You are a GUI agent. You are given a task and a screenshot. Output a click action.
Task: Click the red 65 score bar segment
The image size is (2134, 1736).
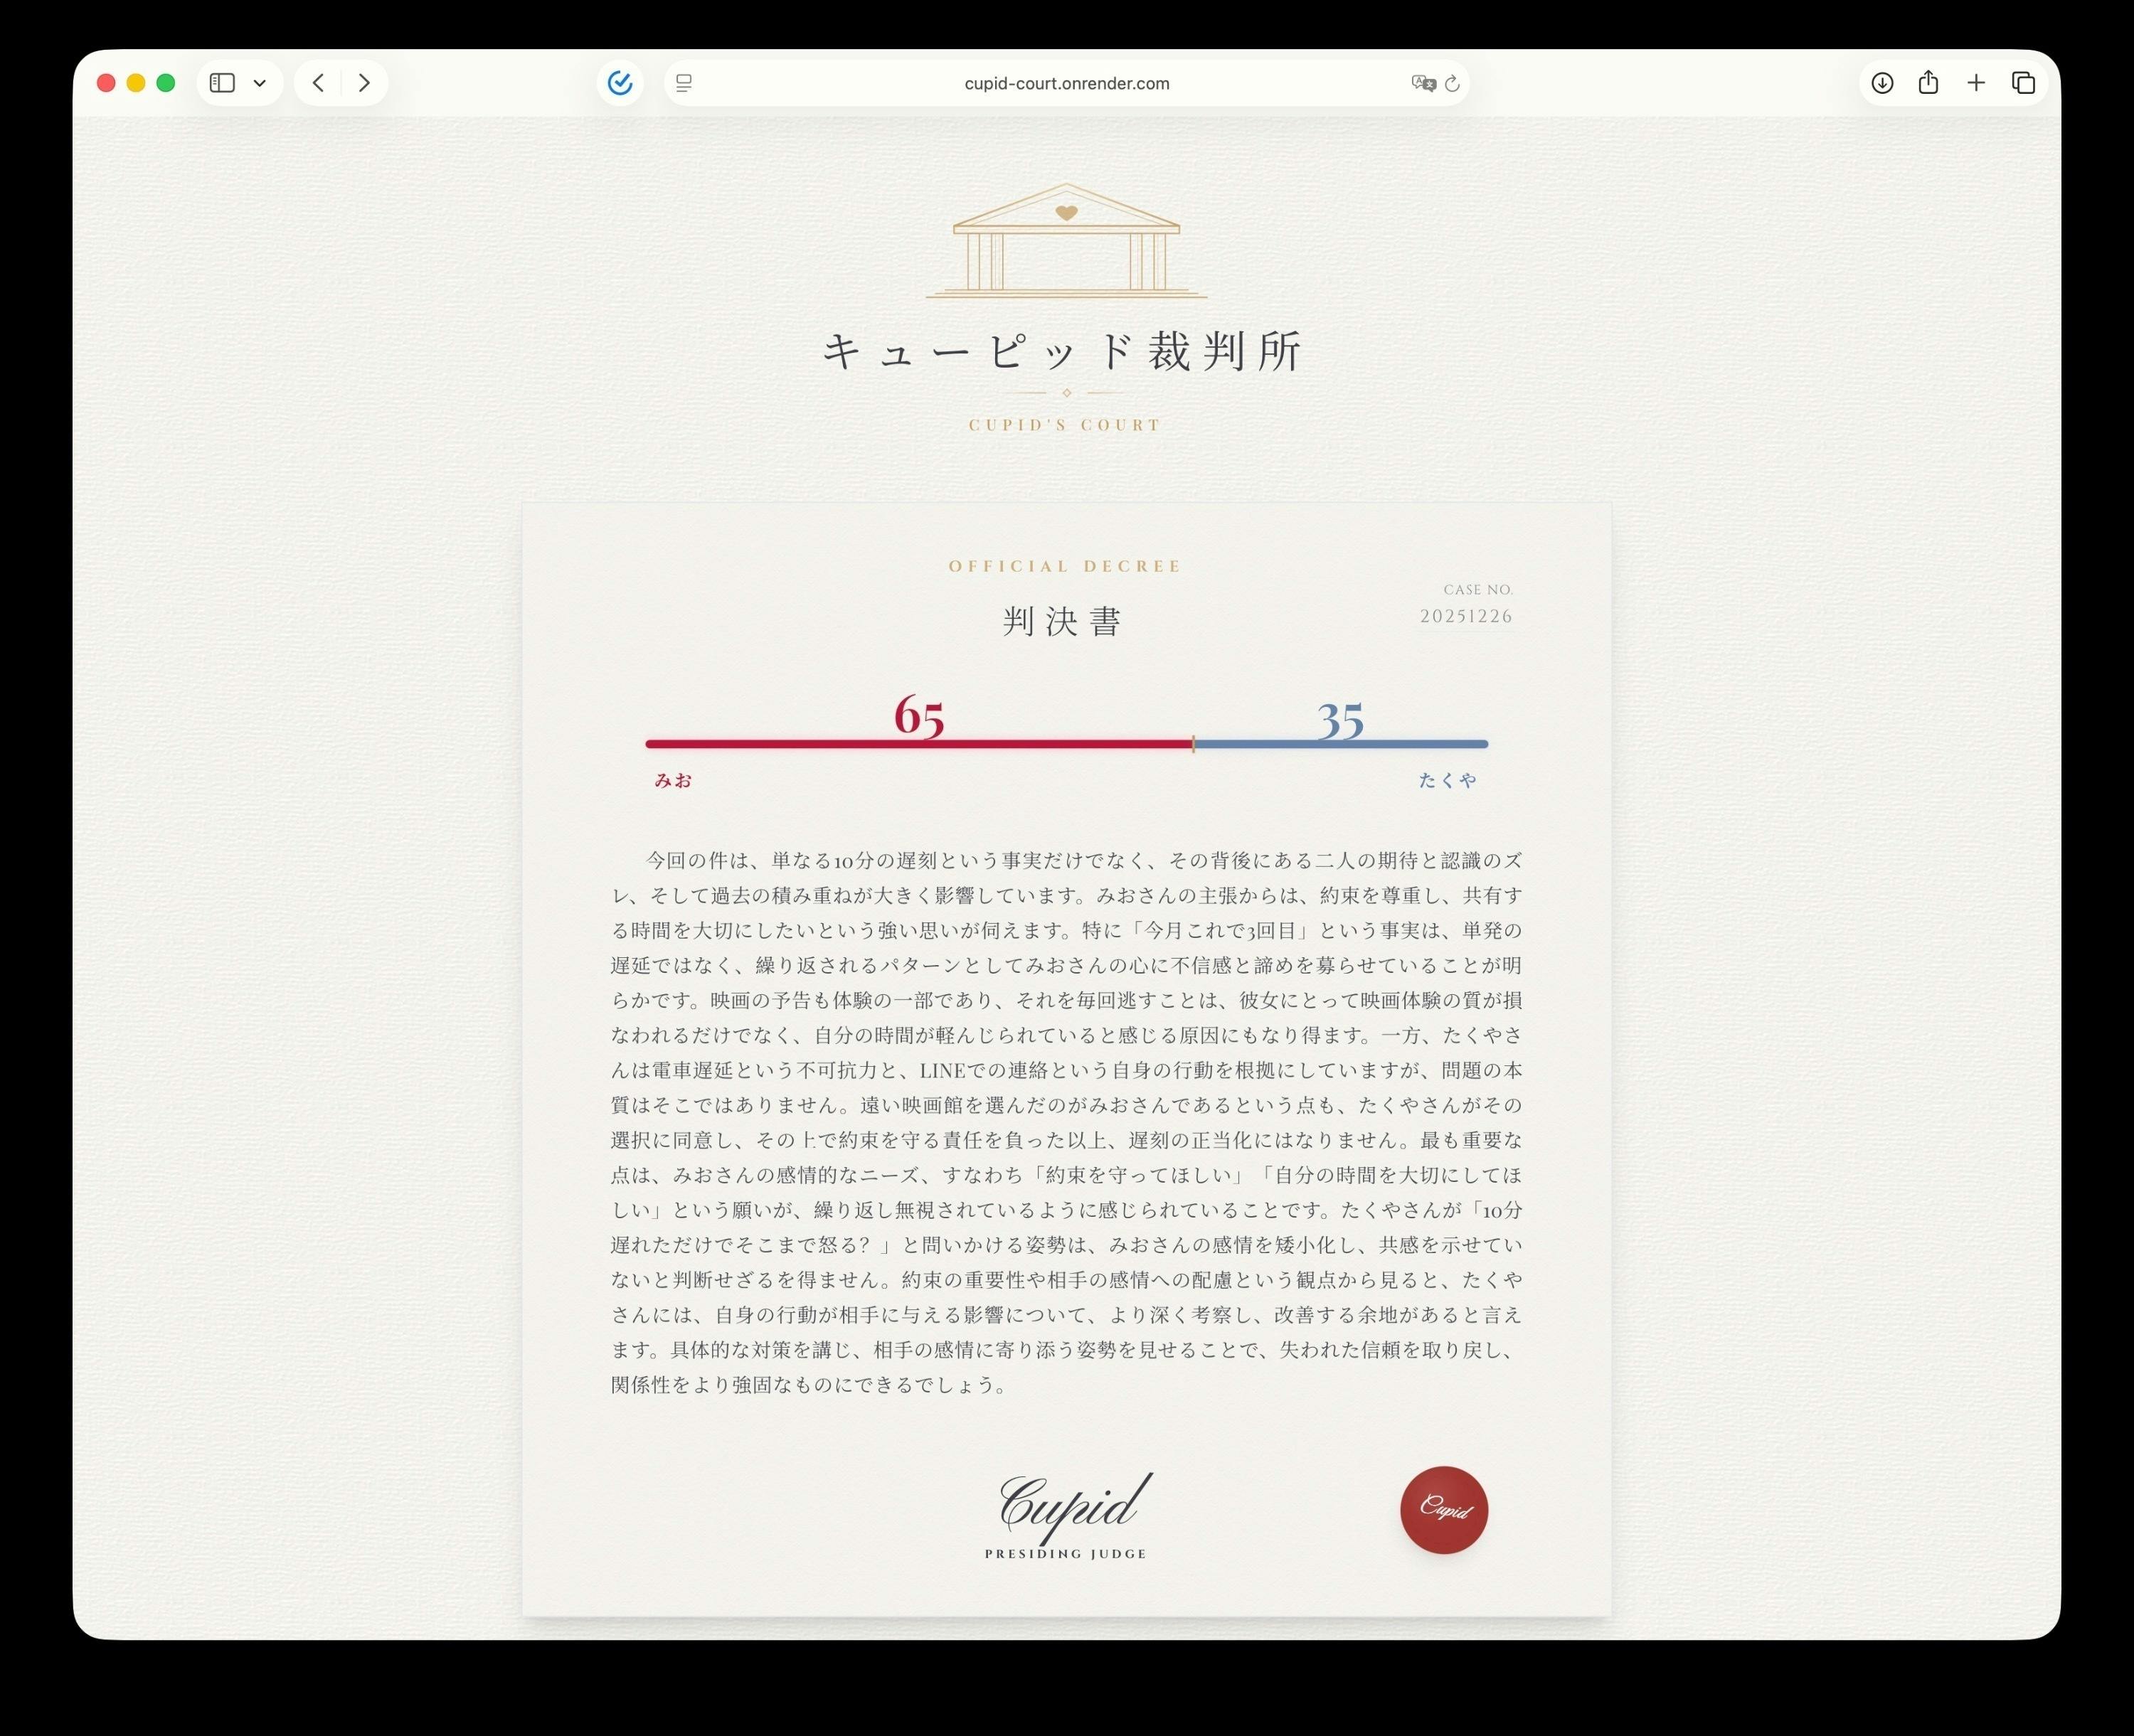(918, 744)
